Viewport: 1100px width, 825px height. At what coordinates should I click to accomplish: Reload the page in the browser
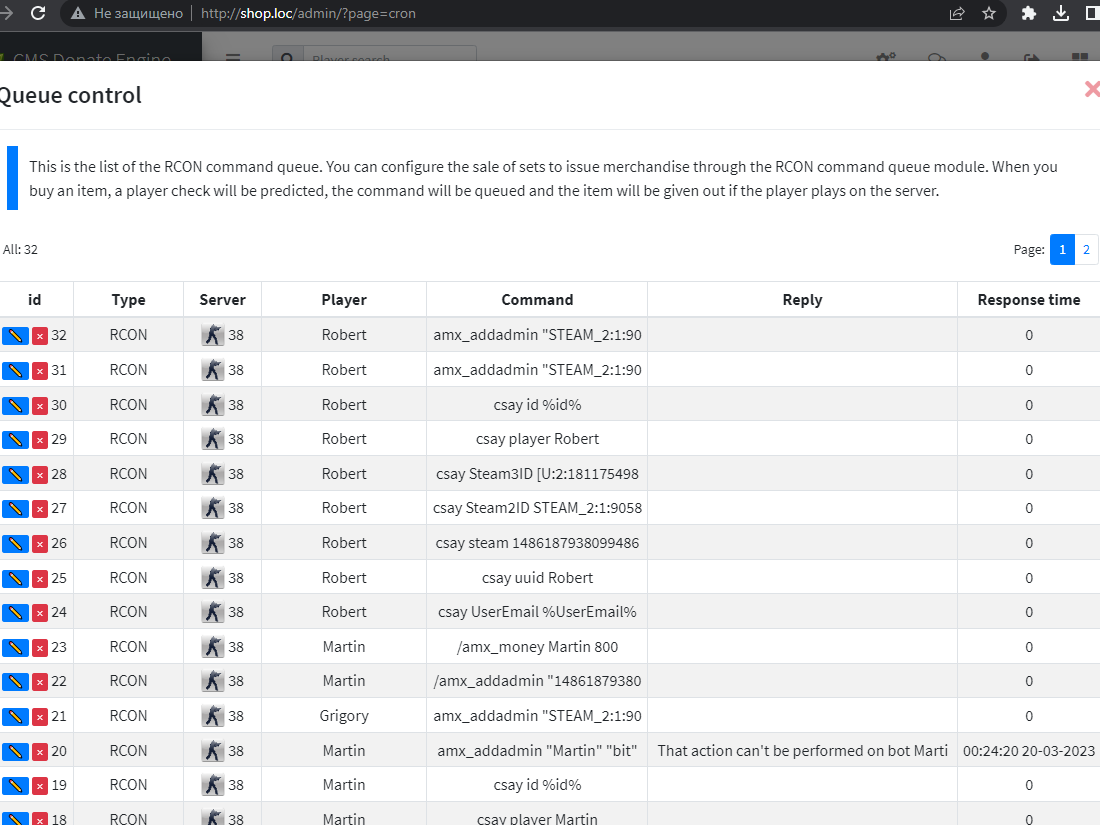coord(38,14)
